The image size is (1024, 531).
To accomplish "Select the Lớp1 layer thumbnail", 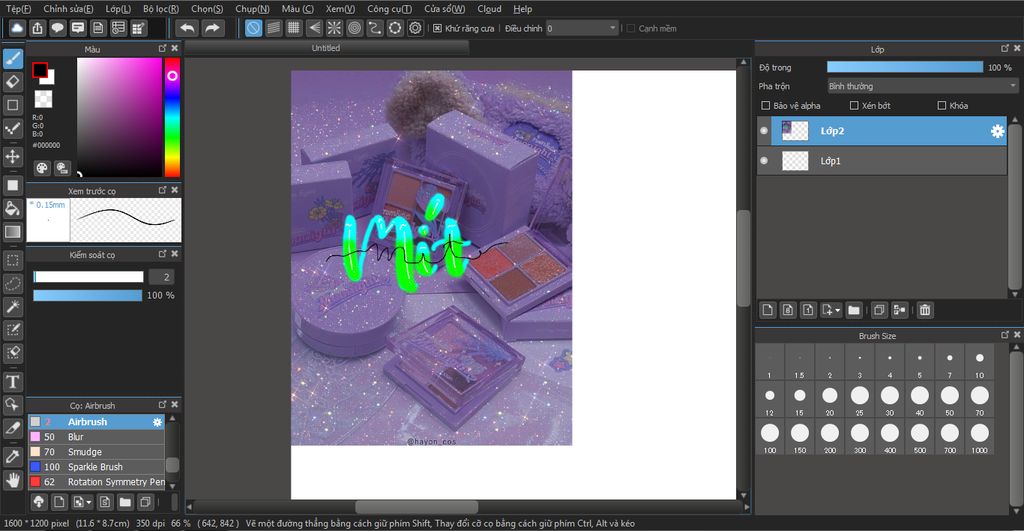I will (795, 161).
